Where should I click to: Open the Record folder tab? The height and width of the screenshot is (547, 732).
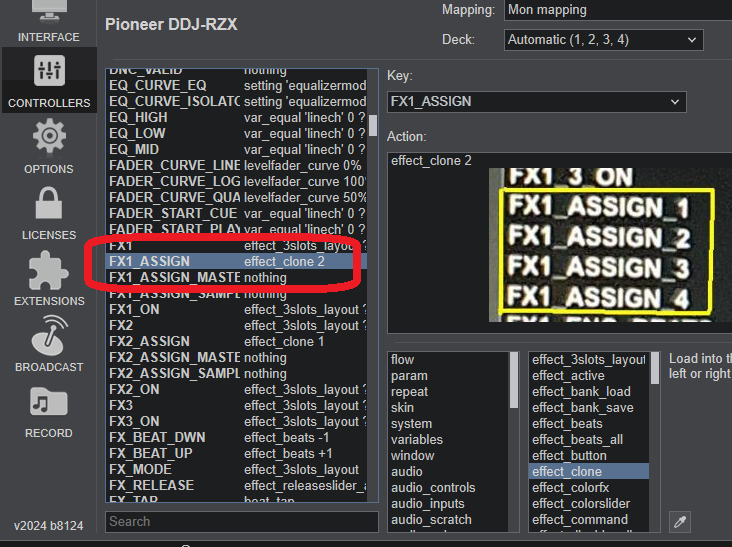48,410
